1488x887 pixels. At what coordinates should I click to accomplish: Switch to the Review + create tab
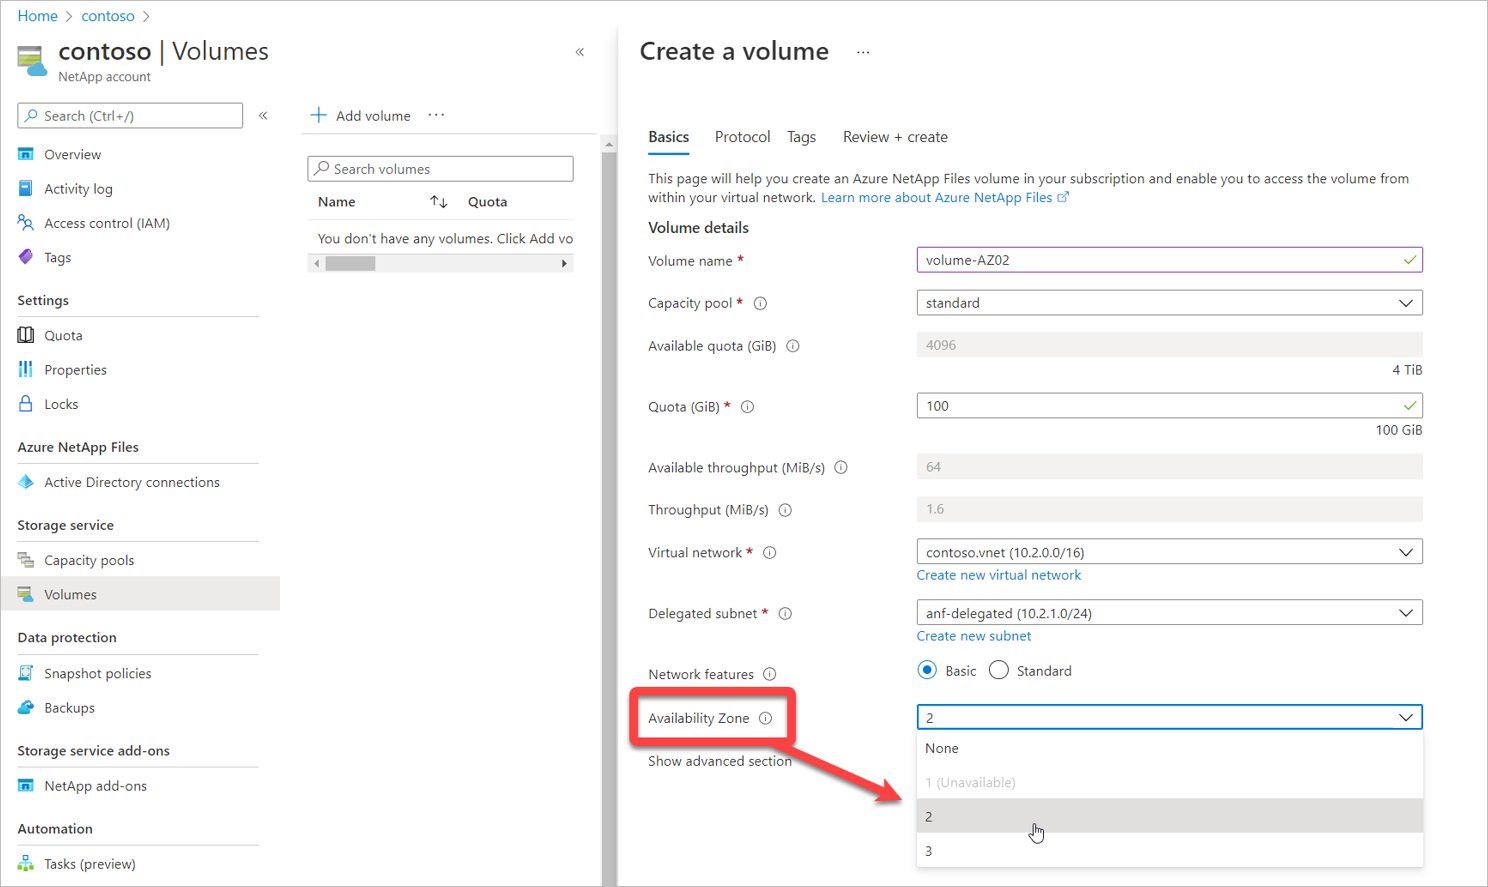pyautogui.click(x=895, y=137)
